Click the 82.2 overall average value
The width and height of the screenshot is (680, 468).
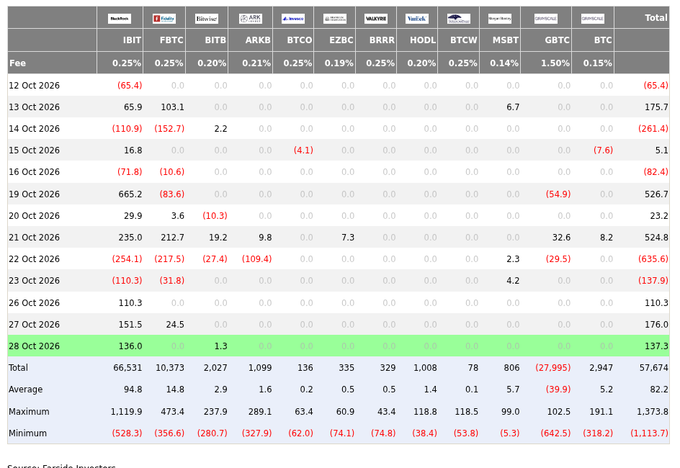pyautogui.click(x=659, y=389)
